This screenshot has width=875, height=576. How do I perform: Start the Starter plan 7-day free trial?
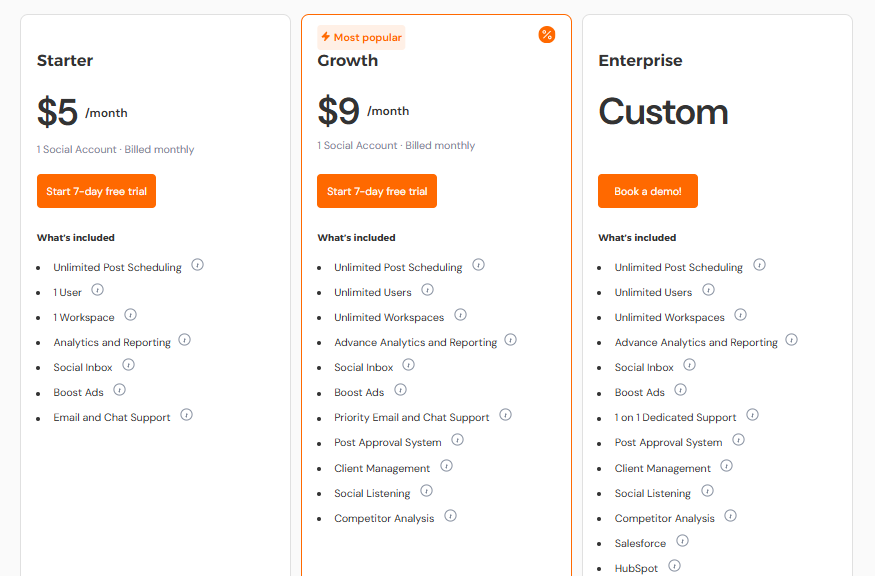[96, 191]
